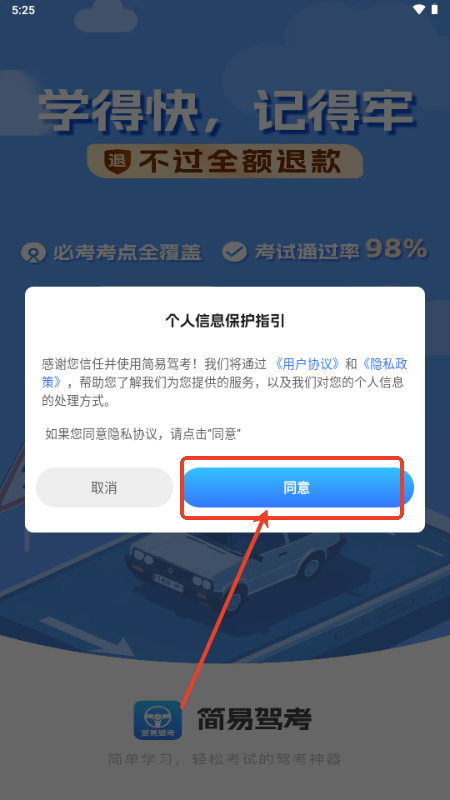This screenshot has height=800, width=450.
Task: Tap the Wi-Fi status bar icon
Action: [x=419, y=10]
